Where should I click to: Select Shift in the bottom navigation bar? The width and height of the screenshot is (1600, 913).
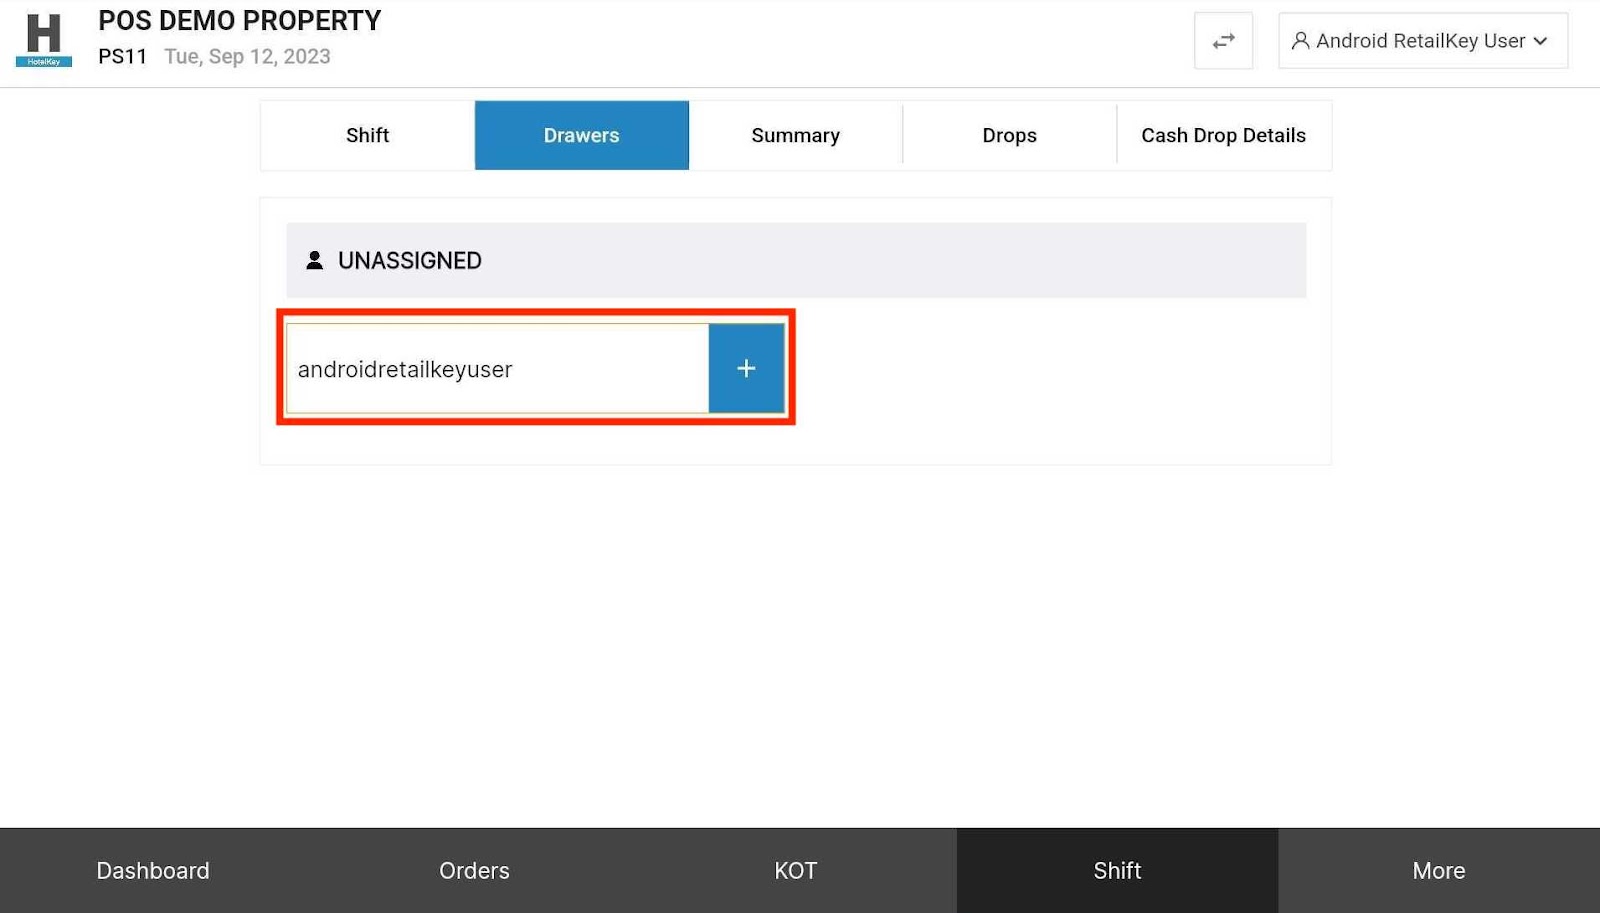1117,870
